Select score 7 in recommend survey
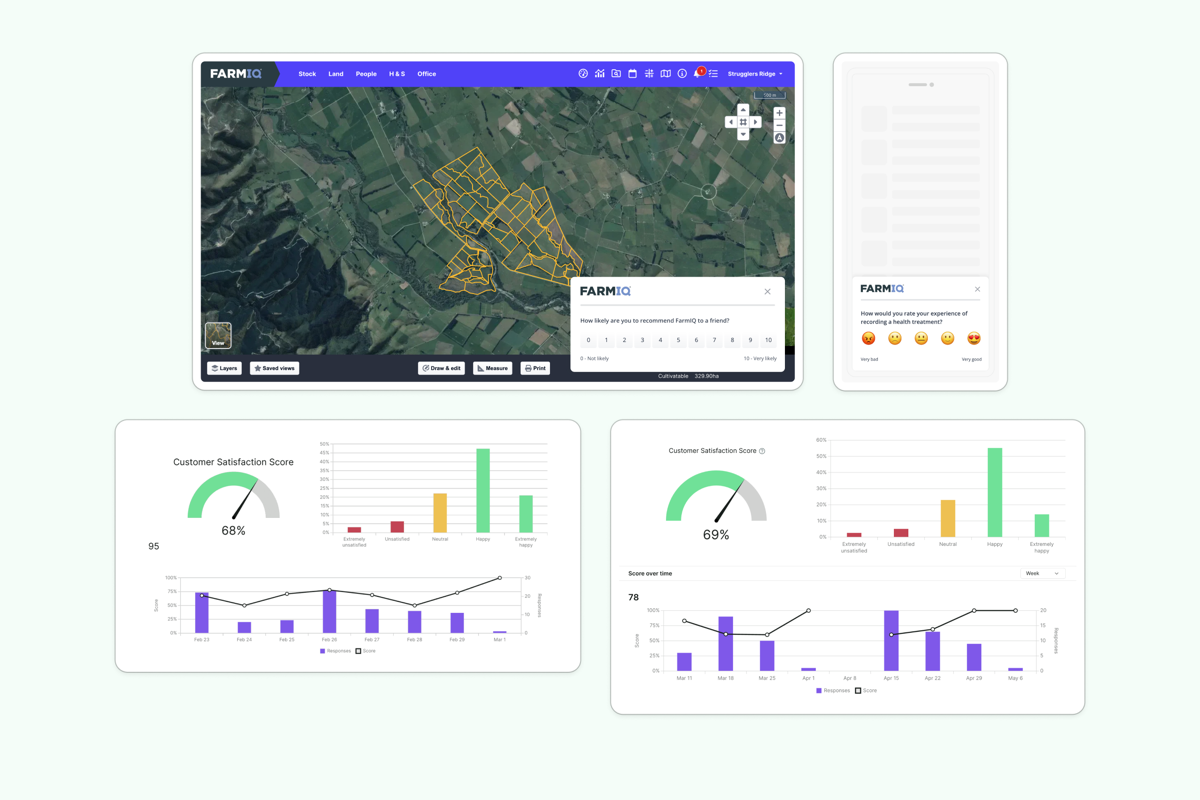This screenshot has width=1200, height=800. click(x=714, y=340)
